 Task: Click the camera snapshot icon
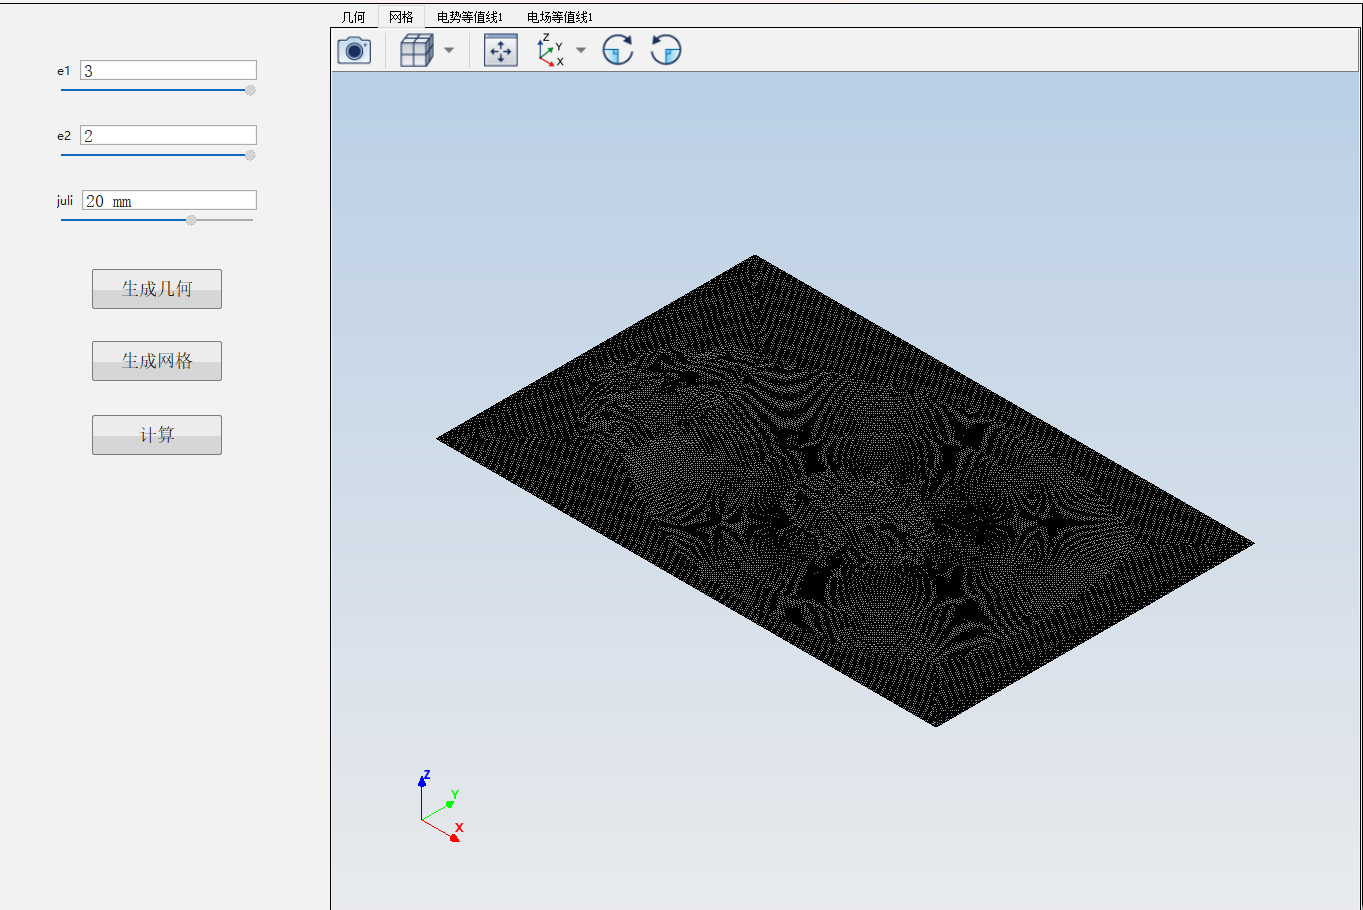coord(354,50)
